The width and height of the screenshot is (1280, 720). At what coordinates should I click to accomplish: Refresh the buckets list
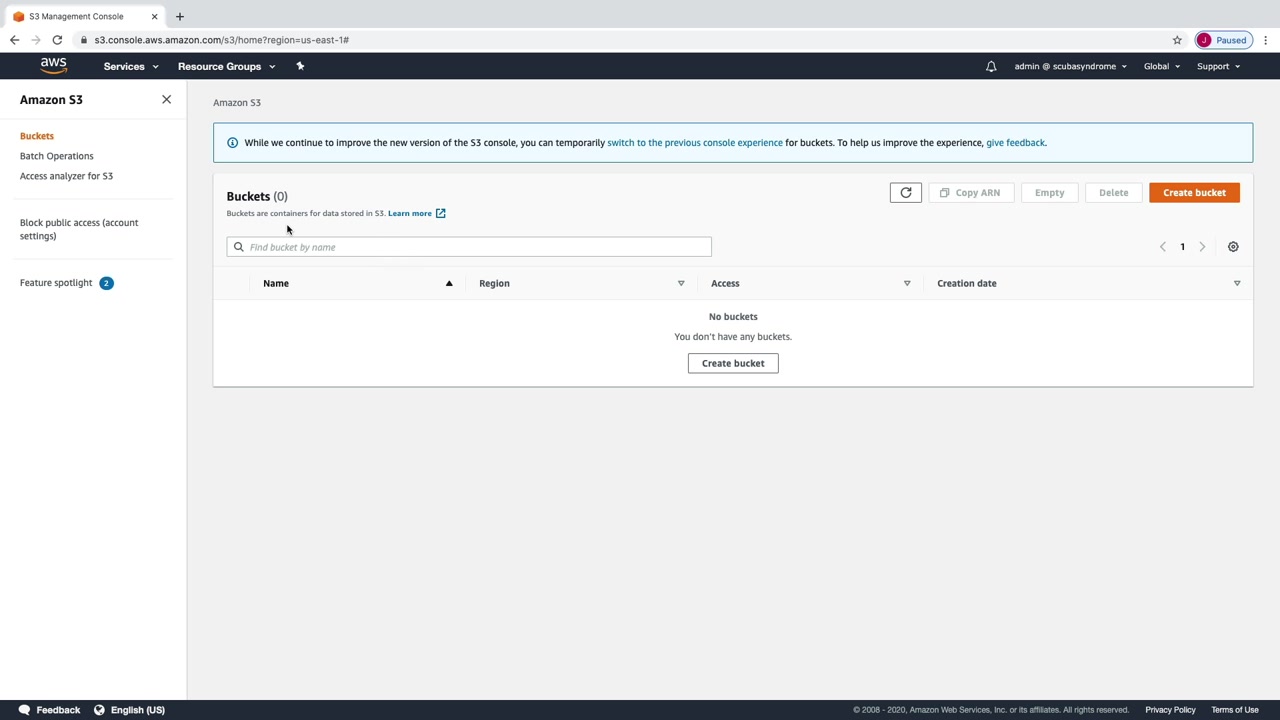[x=906, y=193]
